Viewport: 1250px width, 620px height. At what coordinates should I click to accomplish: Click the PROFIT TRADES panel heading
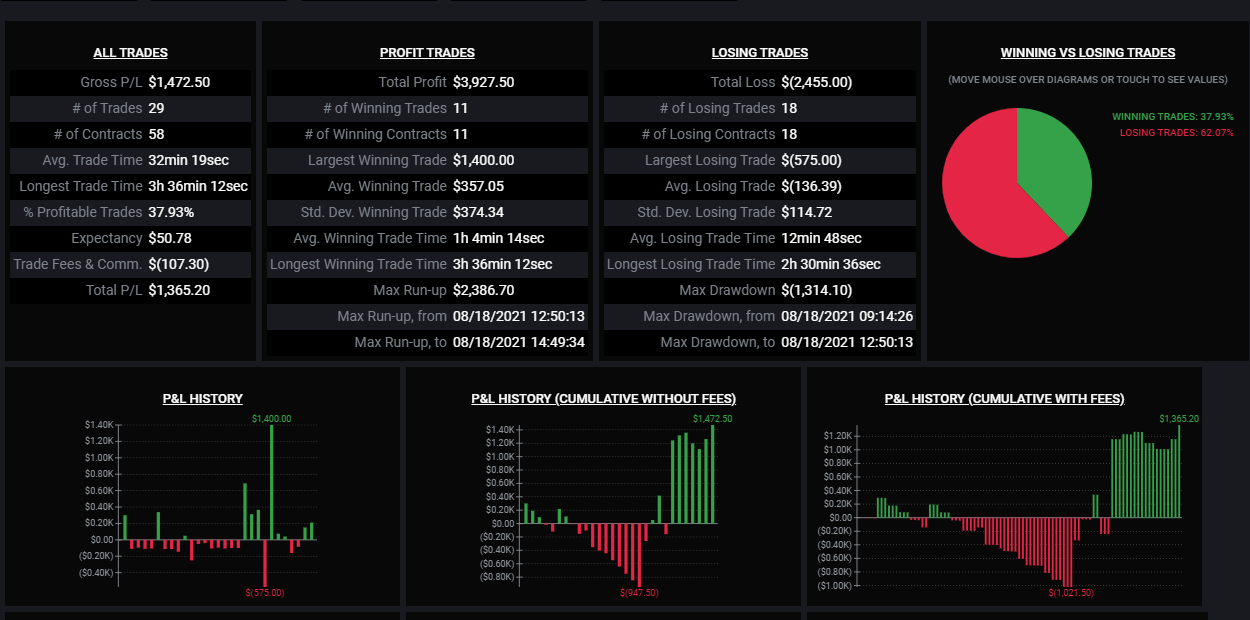point(427,53)
